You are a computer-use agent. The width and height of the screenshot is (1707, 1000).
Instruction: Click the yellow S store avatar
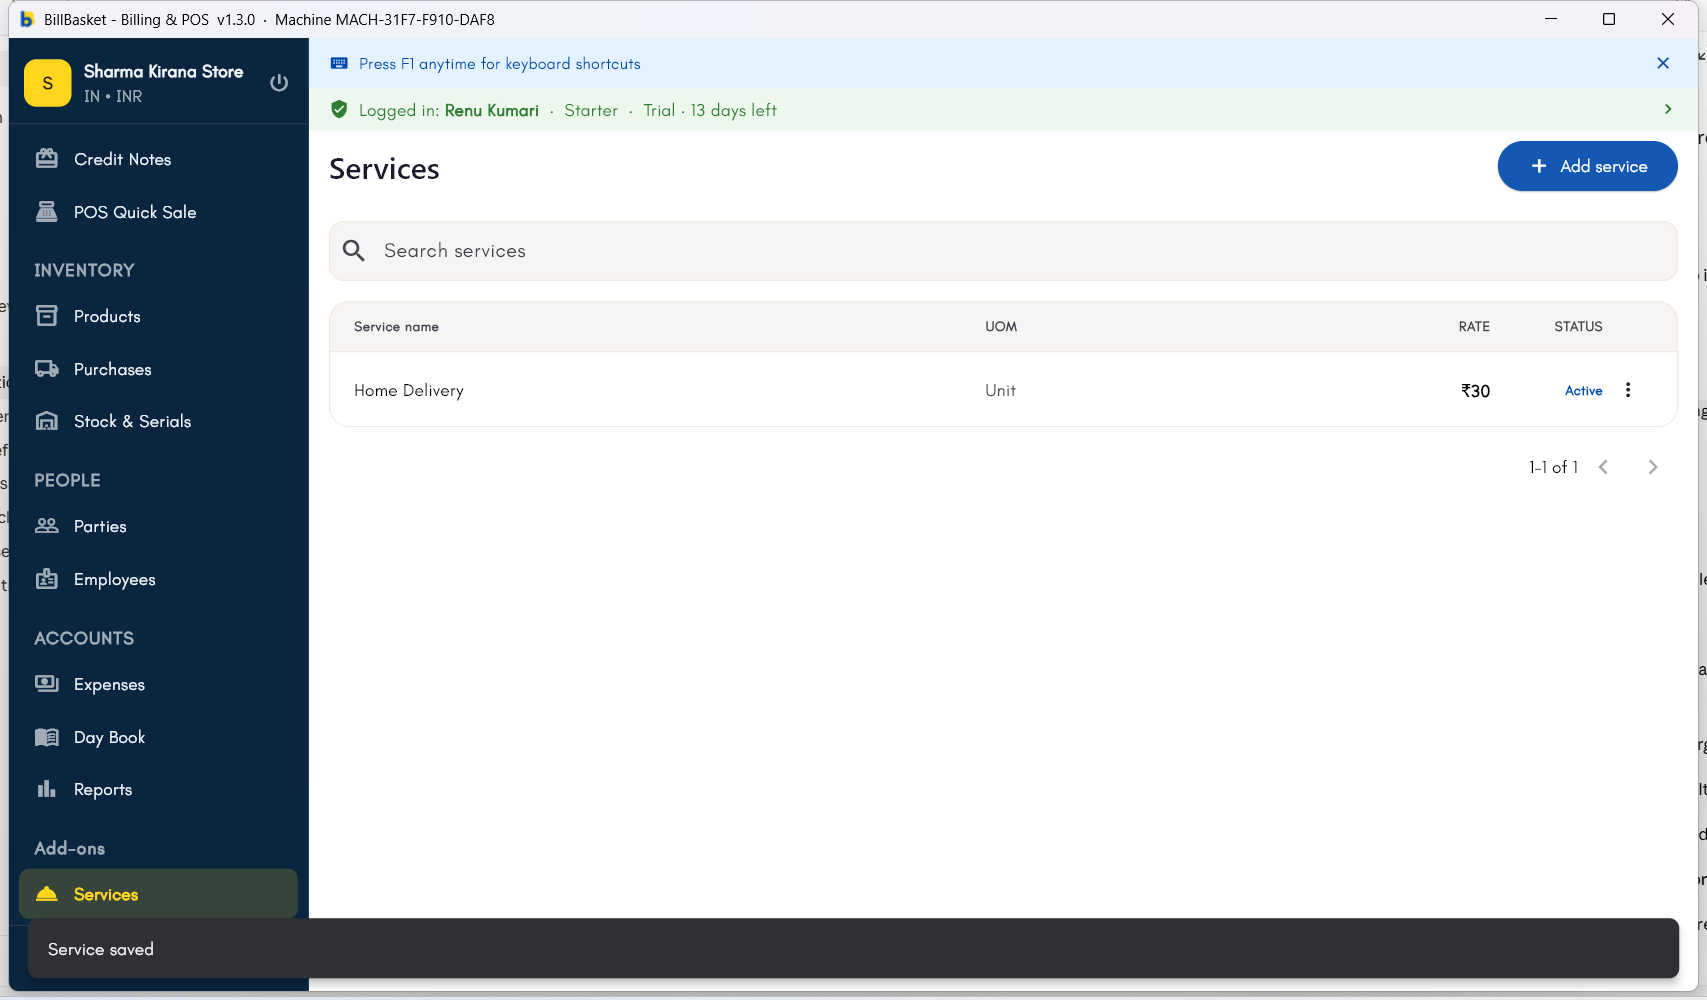click(x=47, y=83)
